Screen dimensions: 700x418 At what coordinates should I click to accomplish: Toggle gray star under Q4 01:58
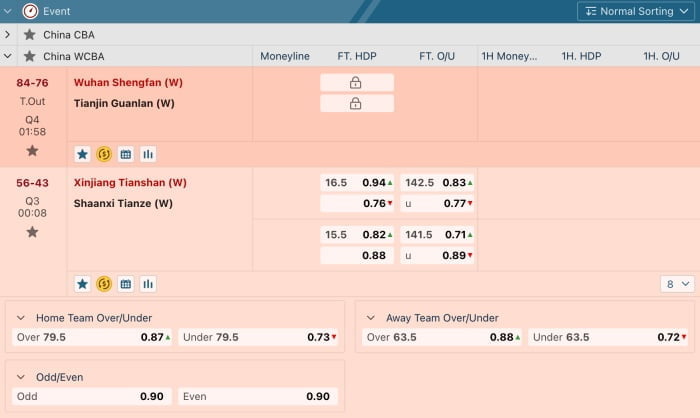pos(32,151)
